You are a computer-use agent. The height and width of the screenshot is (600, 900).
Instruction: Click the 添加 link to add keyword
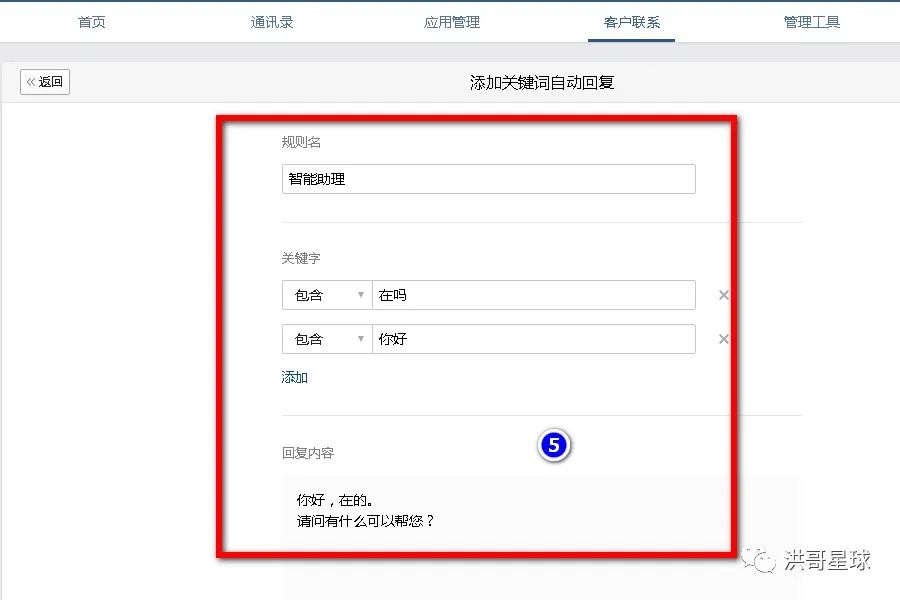tap(294, 377)
